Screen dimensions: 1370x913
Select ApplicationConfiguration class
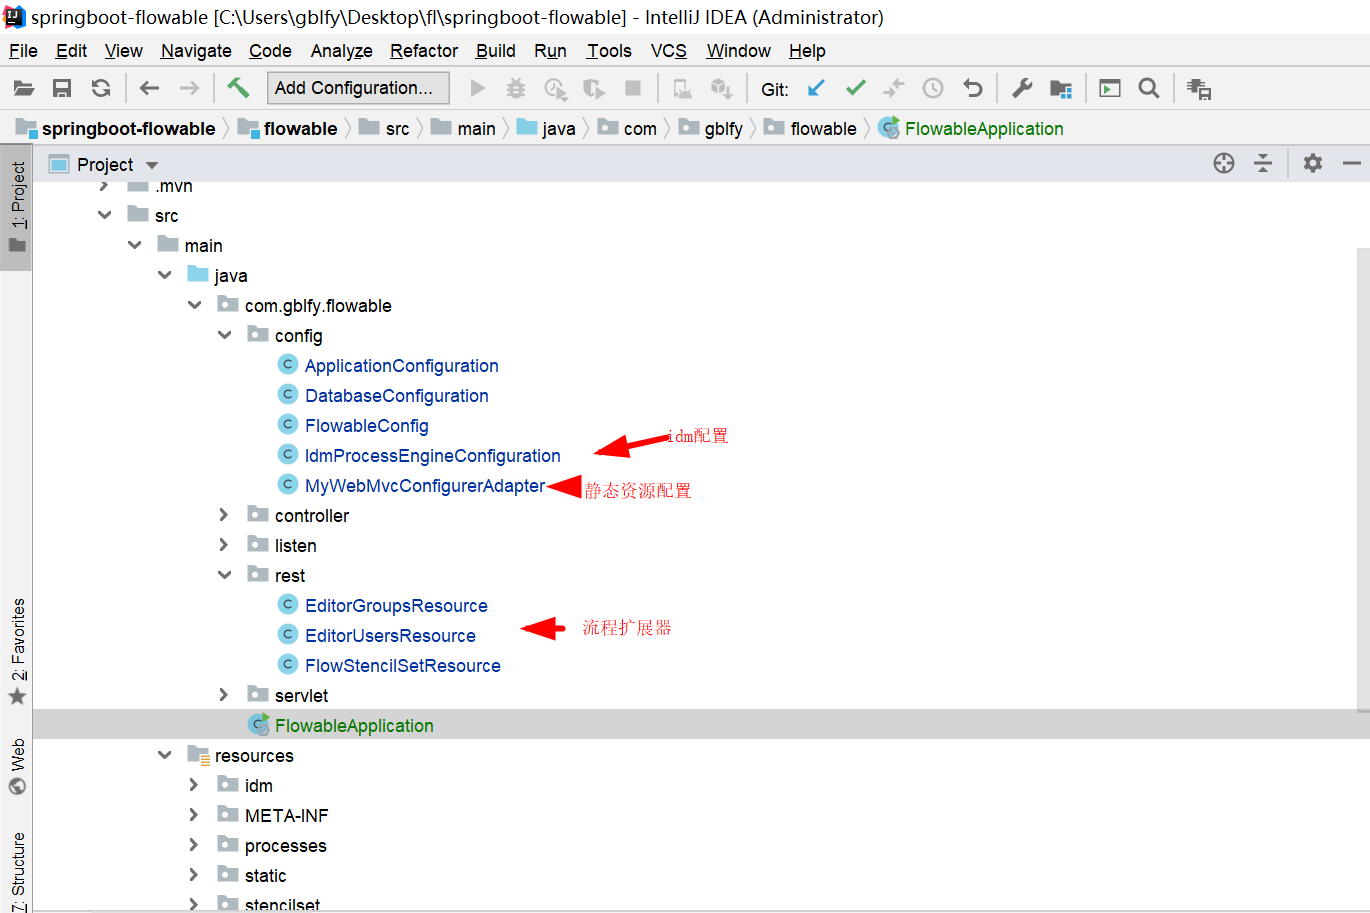(401, 366)
